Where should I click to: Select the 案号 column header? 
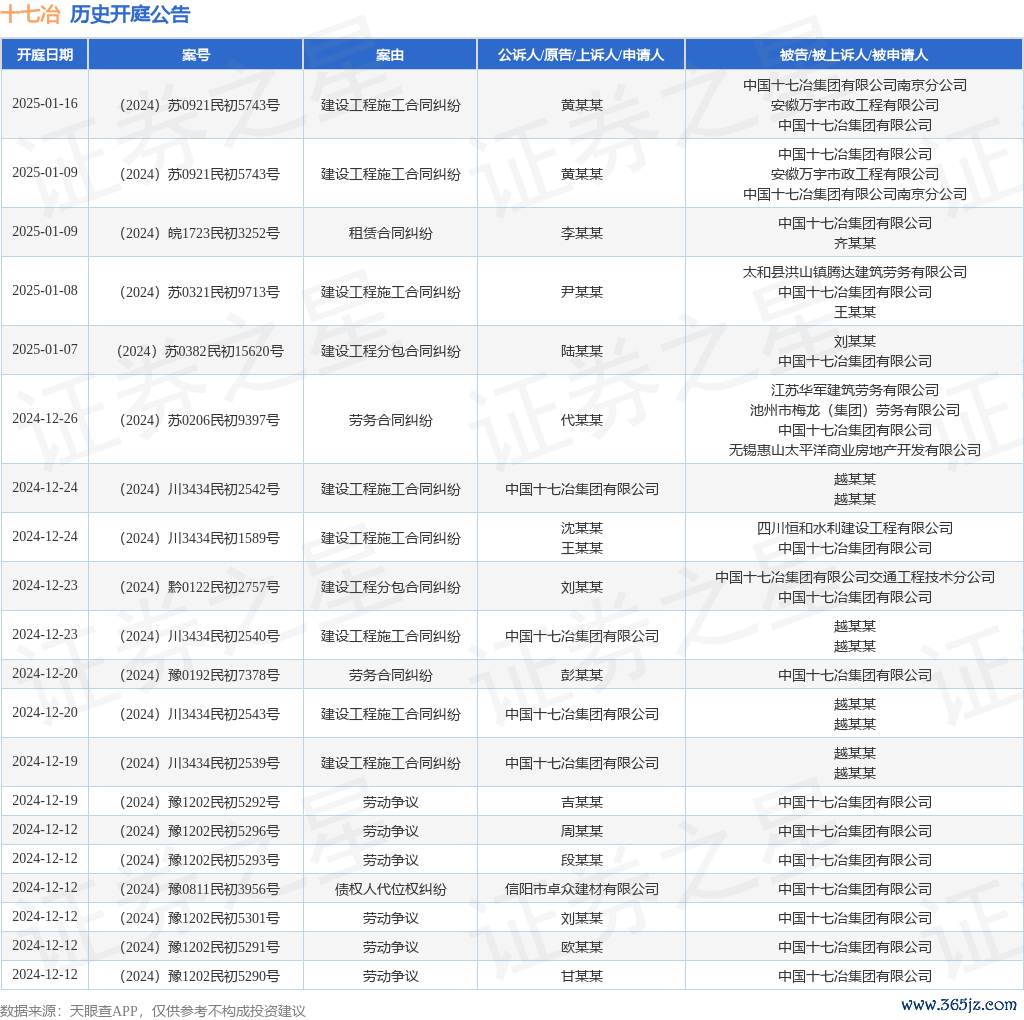(196, 55)
